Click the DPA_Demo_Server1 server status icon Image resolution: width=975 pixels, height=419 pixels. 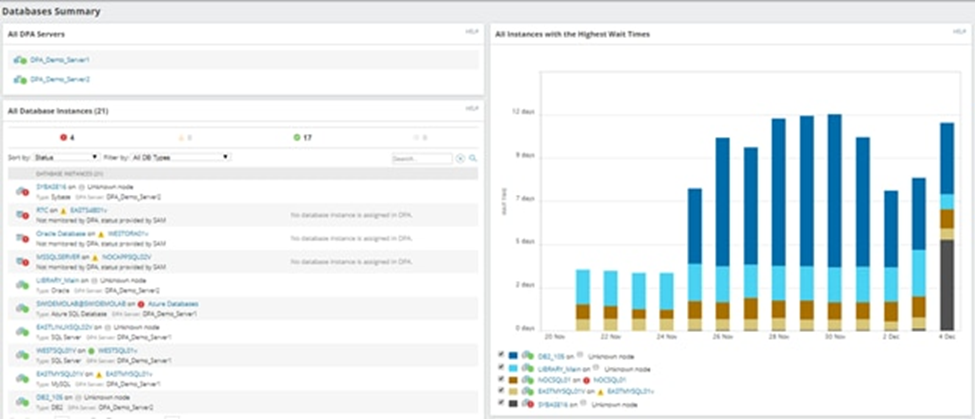point(20,60)
